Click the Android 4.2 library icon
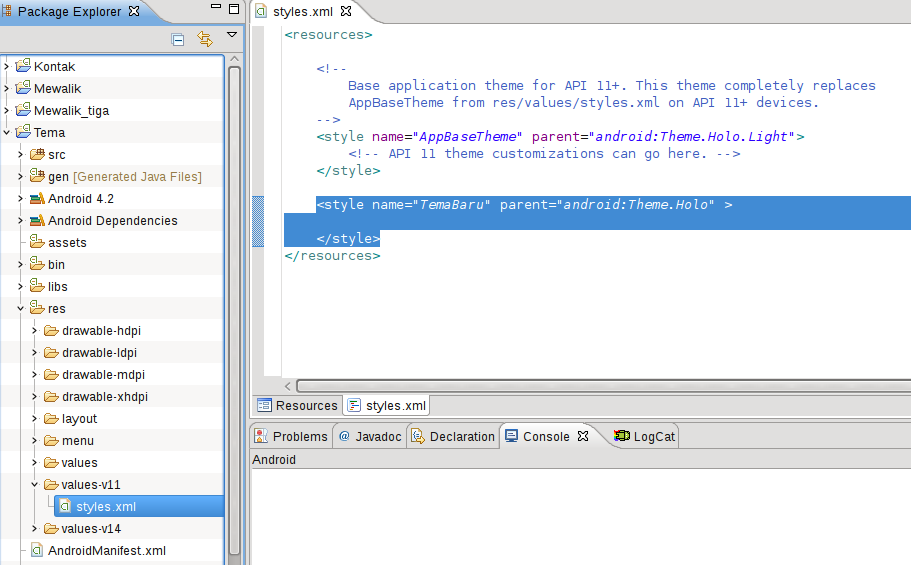Image resolution: width=911 pixels, height=565 pixels. pyautogui.click(x=37, y=199)
